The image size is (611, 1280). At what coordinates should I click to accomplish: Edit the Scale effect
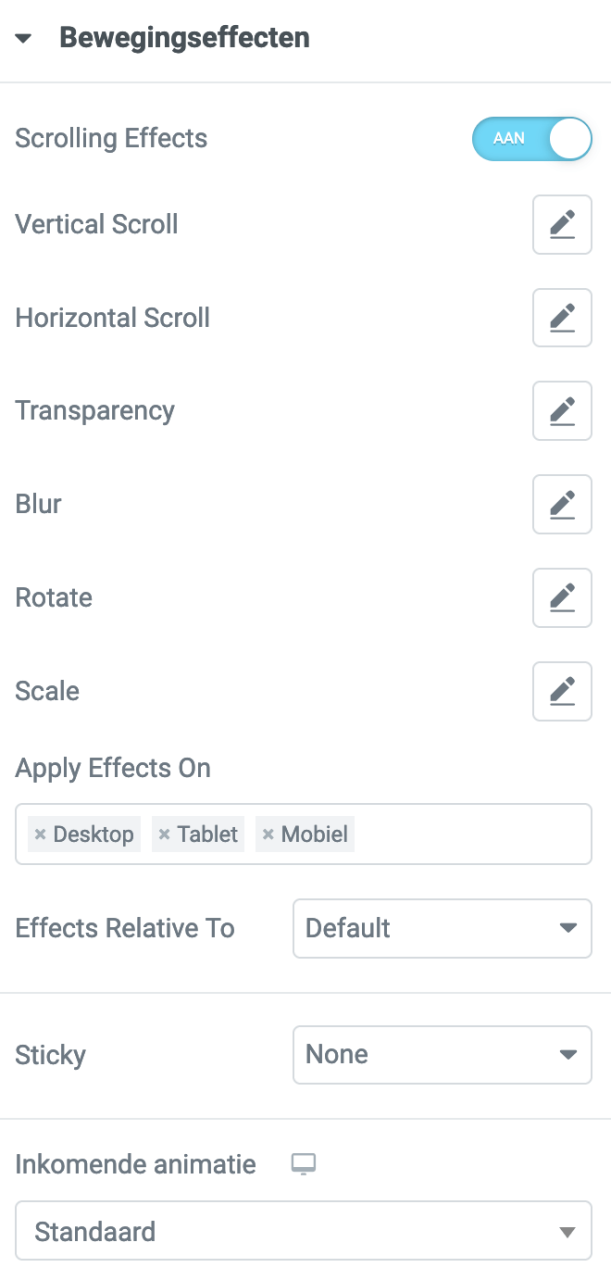point(562,691)
